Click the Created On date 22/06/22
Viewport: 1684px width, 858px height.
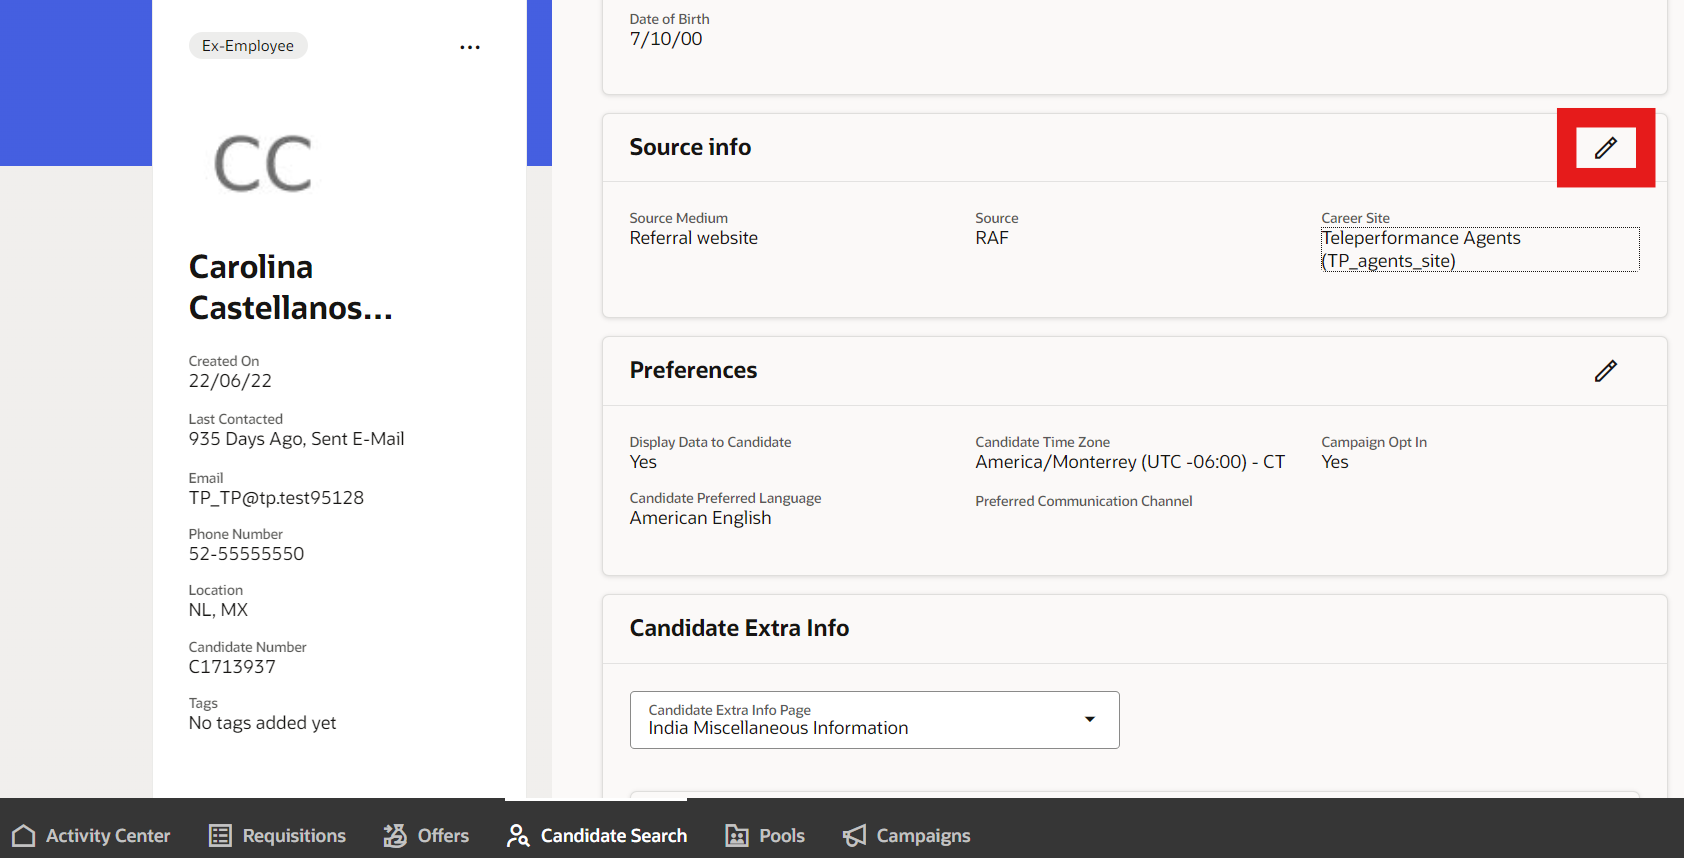point(231,381)
